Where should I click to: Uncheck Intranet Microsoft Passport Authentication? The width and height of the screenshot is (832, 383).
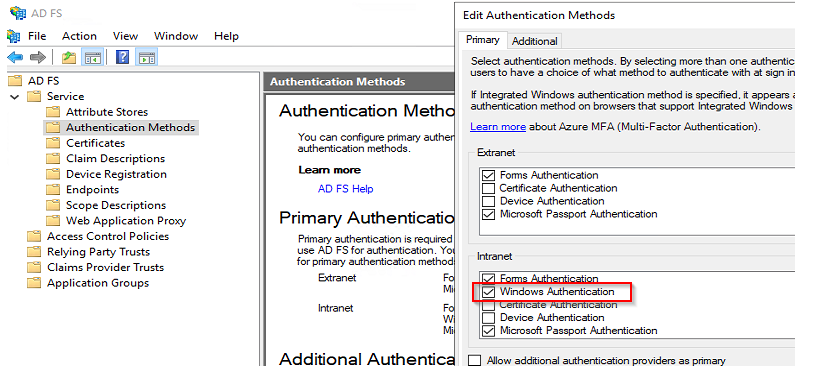coord(489,330)
